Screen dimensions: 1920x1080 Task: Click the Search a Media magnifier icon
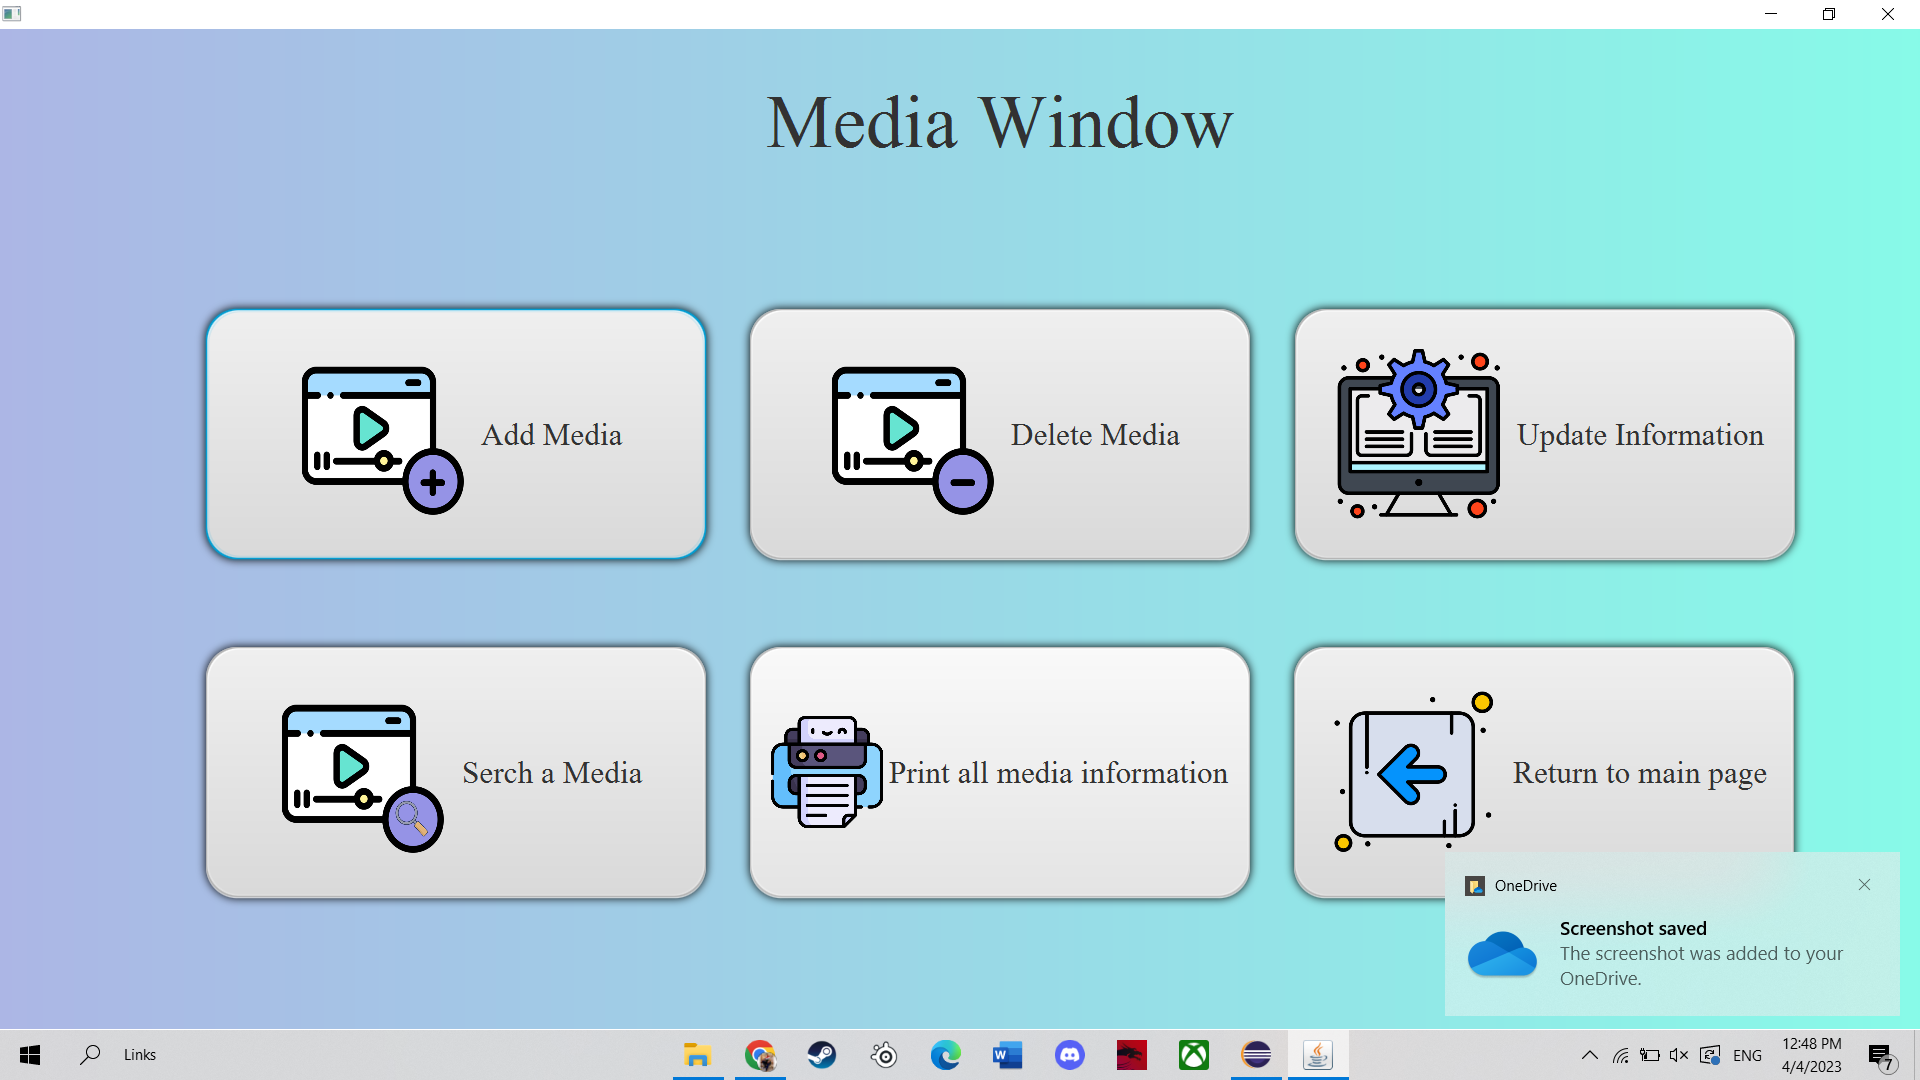[362, 777]
